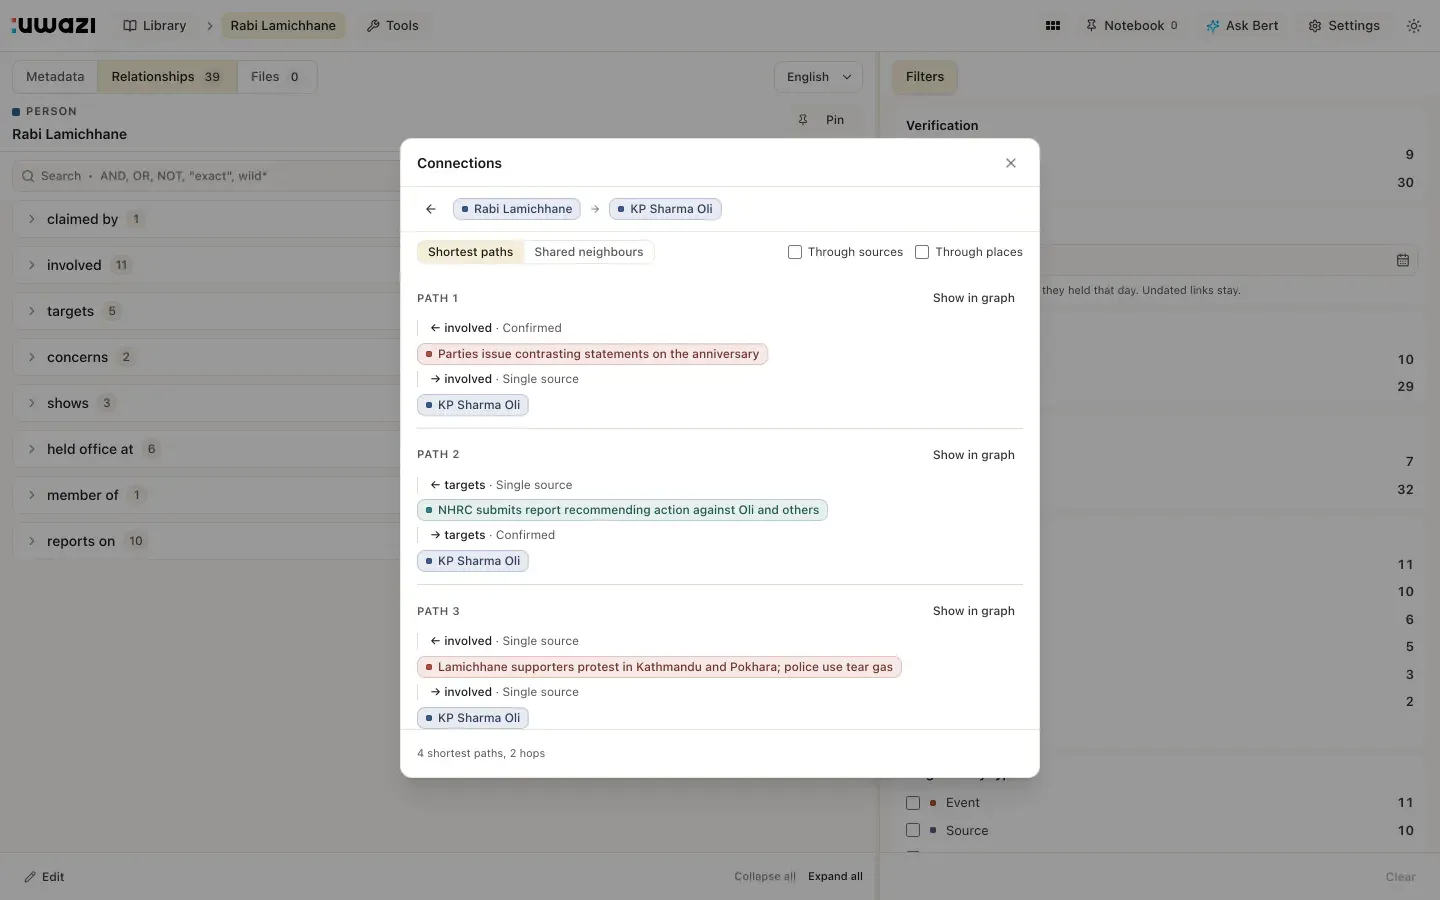Open the Filters panel button

[x=925, y=77]
